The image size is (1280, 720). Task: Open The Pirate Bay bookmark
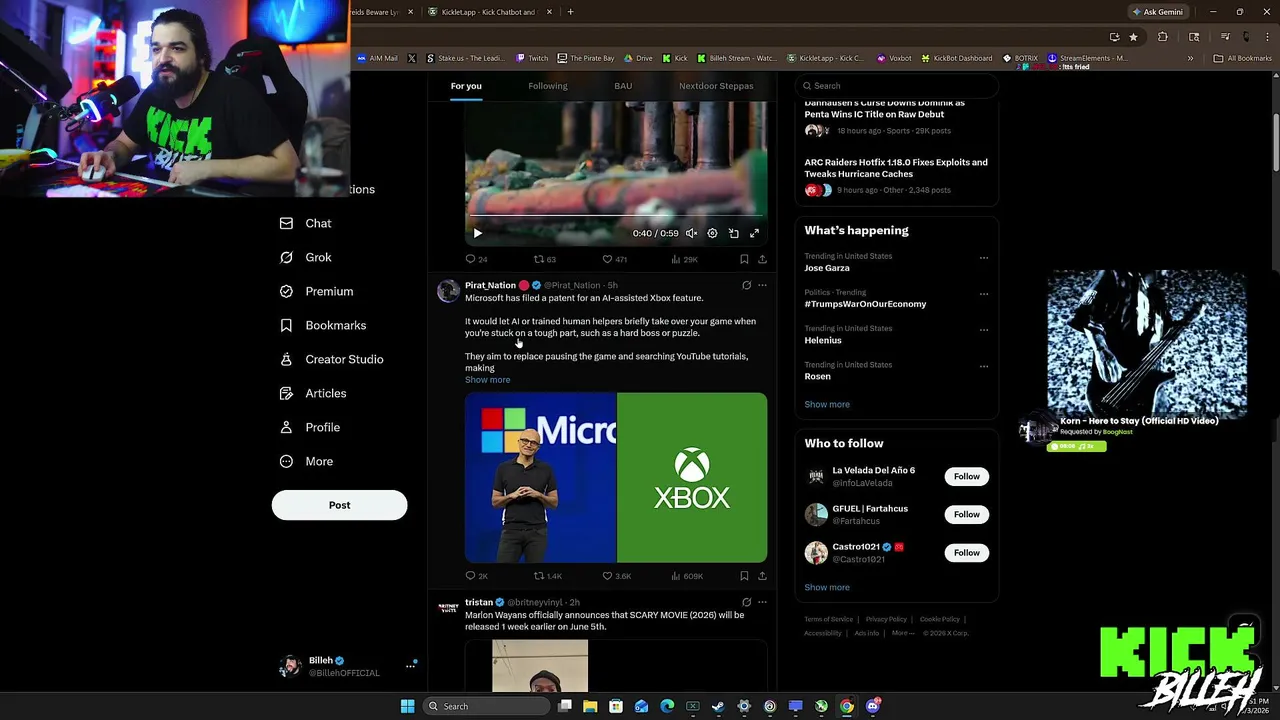coord(585,58)
